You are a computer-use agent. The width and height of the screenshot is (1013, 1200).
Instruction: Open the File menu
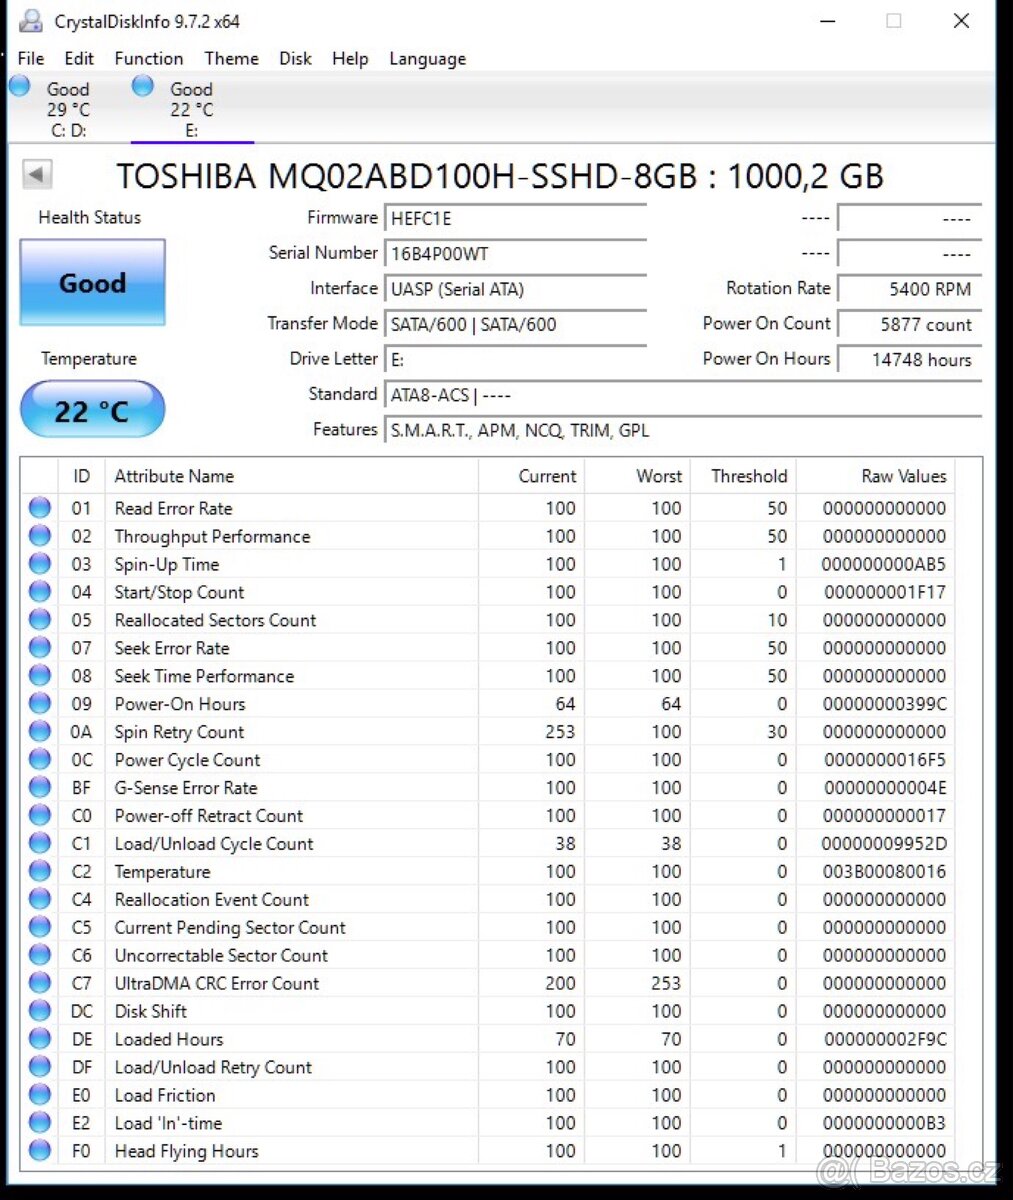tap(31, 59)
